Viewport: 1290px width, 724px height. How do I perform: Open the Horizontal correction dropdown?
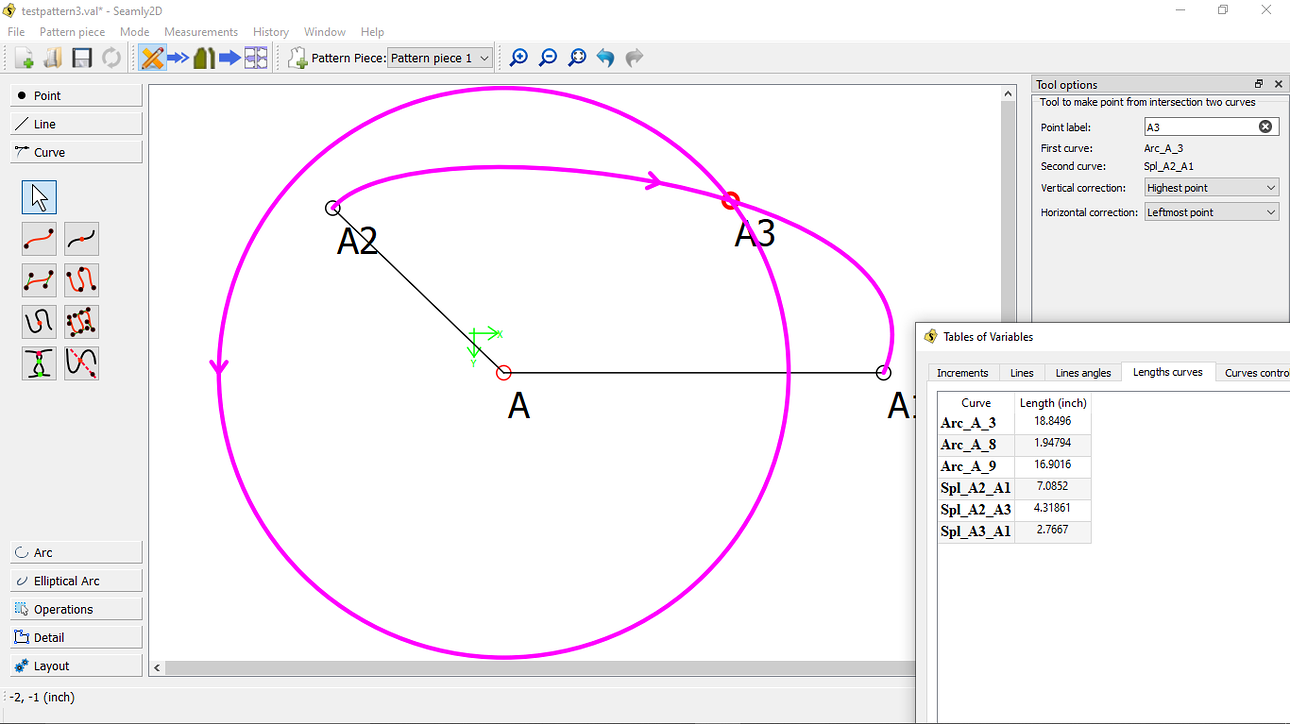(1211, 211)
